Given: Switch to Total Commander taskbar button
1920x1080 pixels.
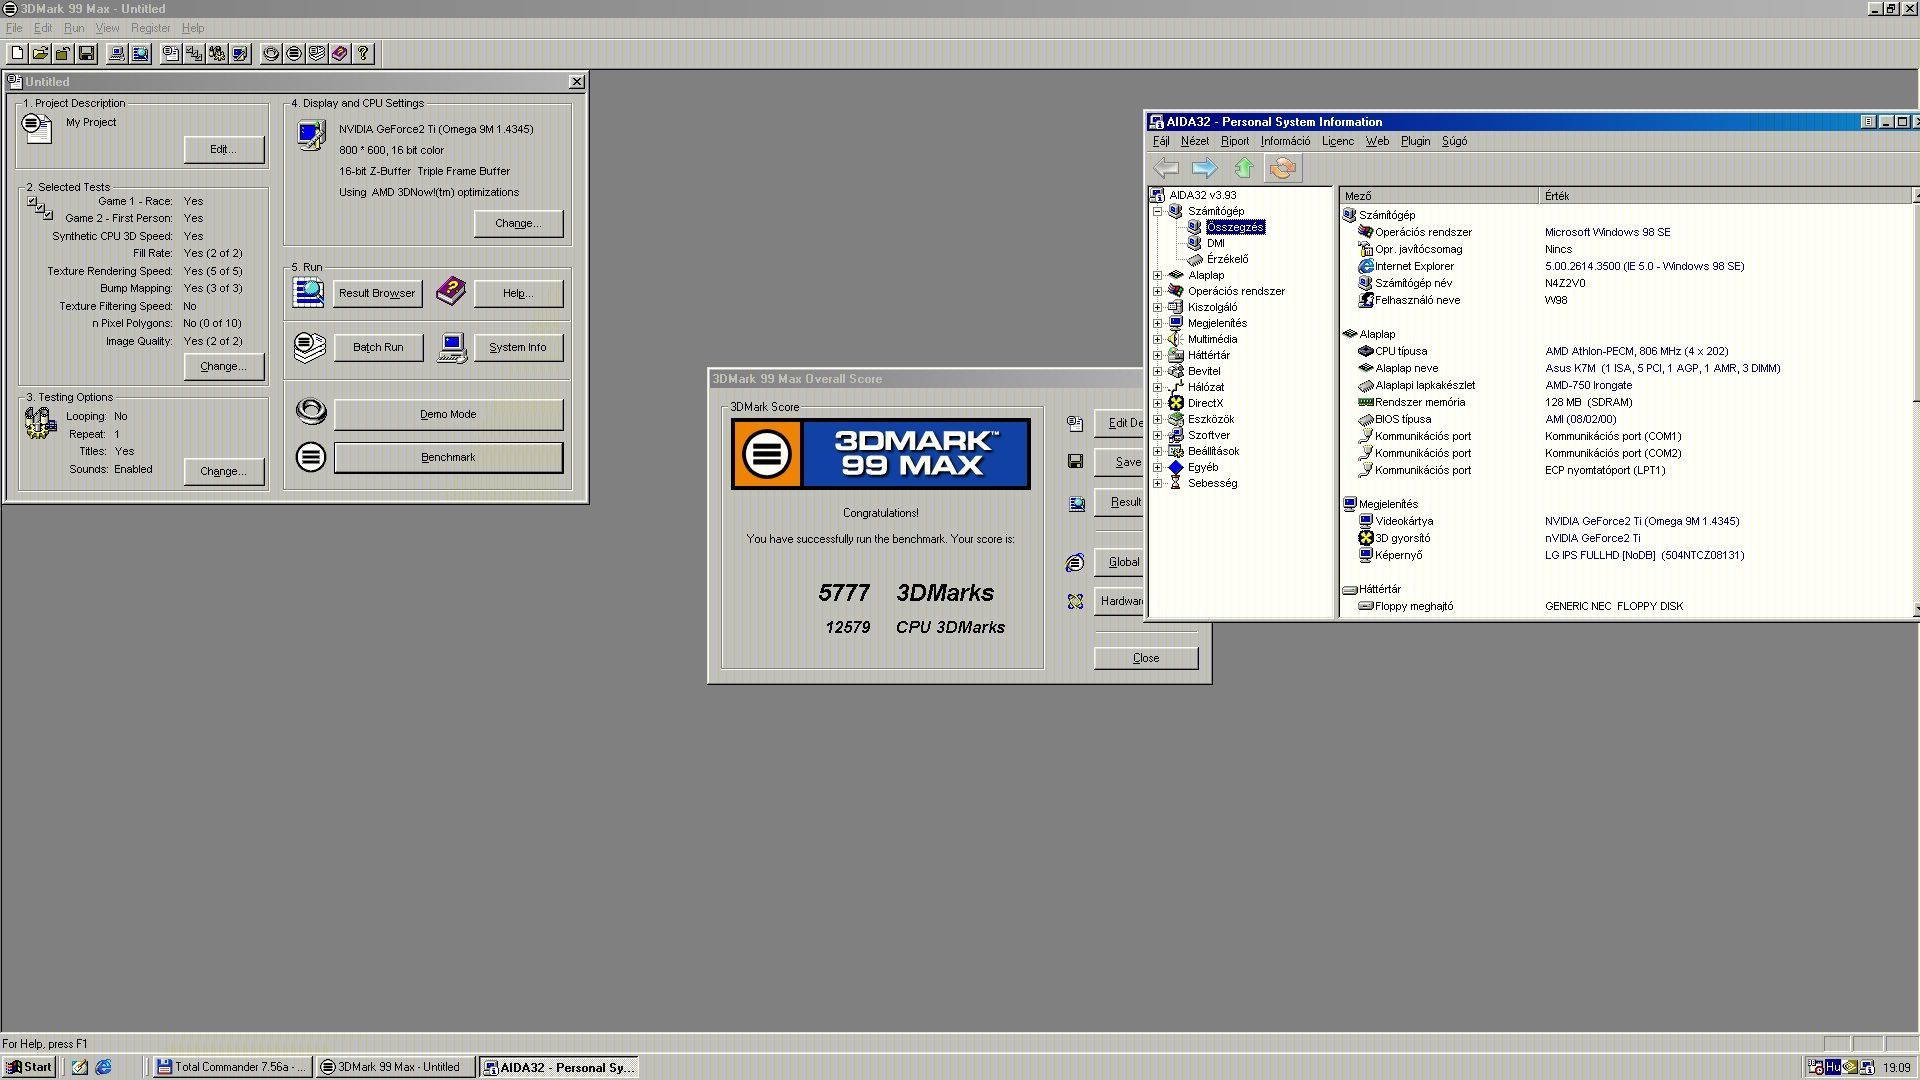Looking at the screenshot, I should tap(232, 1067).
